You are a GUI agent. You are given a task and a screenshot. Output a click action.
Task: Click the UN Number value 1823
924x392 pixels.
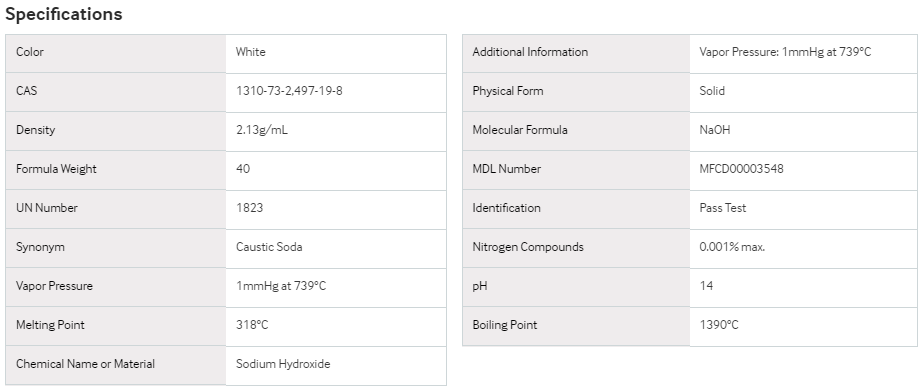(249, 207)
